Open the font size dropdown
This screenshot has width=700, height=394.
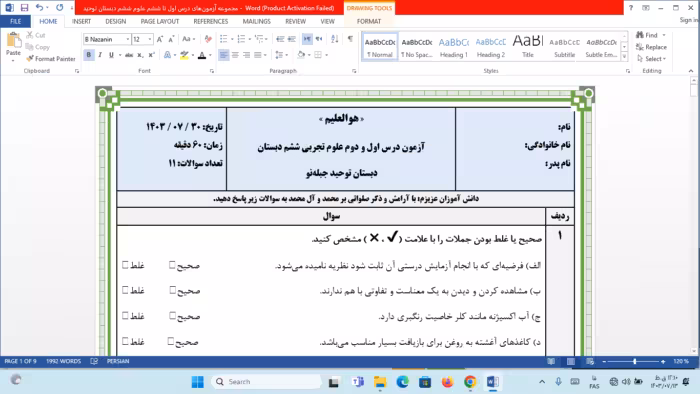tap(150, 39)
